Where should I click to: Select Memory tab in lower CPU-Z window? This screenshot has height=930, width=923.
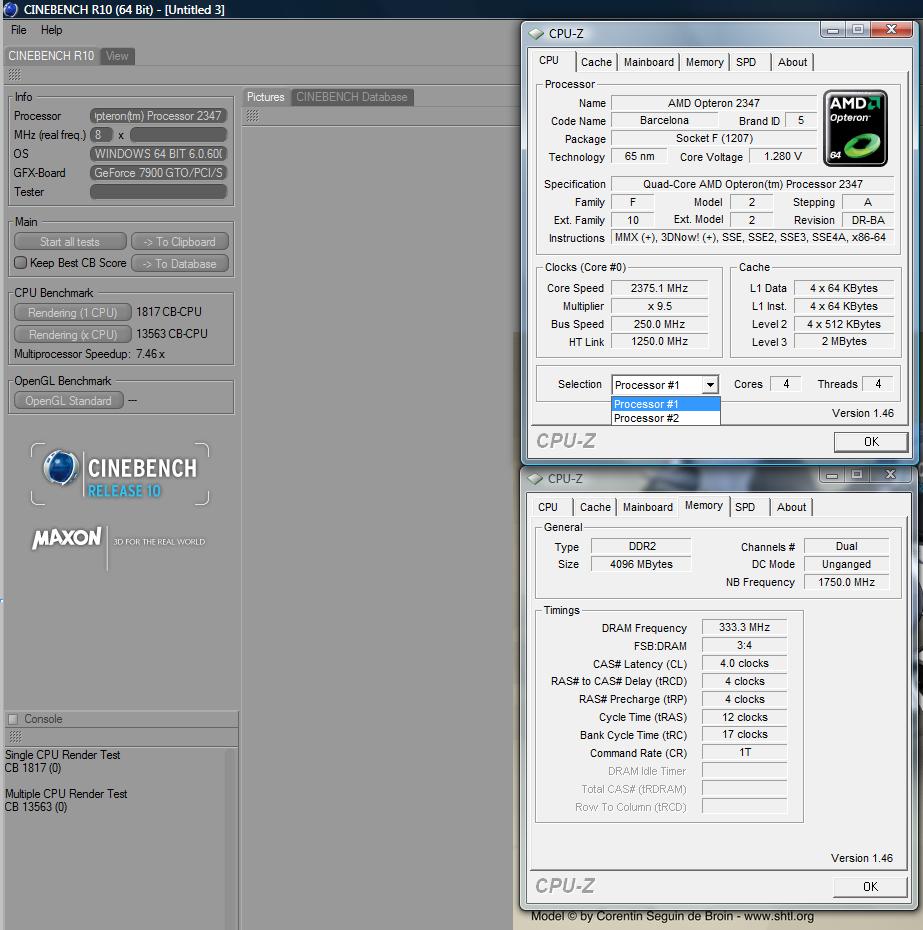click(x=704, y=505)
